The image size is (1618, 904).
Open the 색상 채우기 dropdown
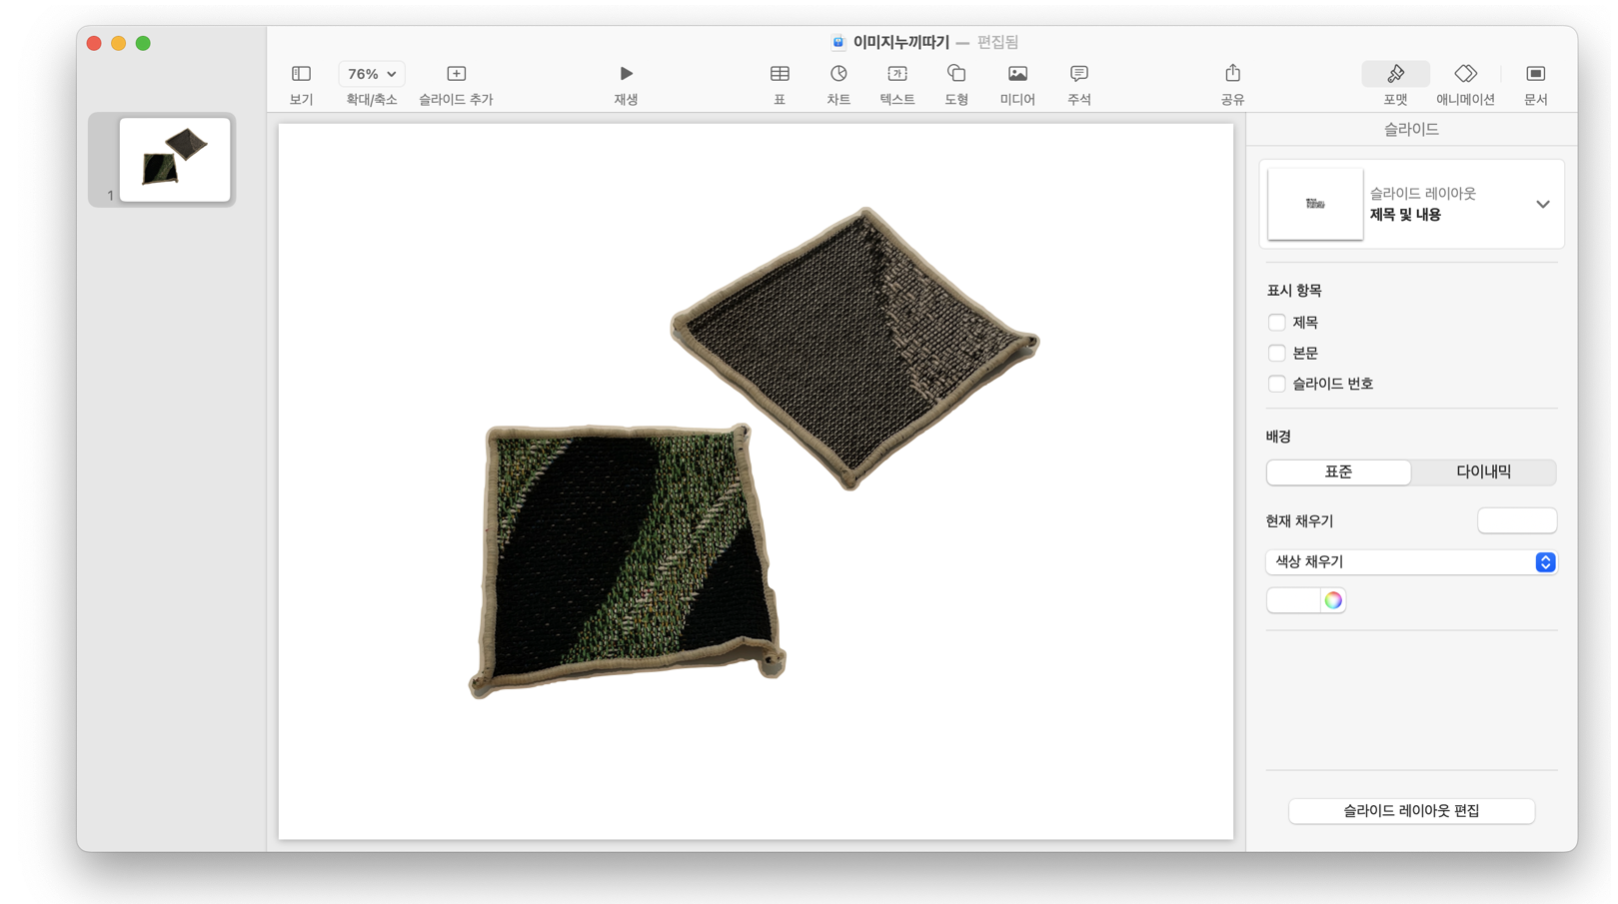[x=1411, y=562]
